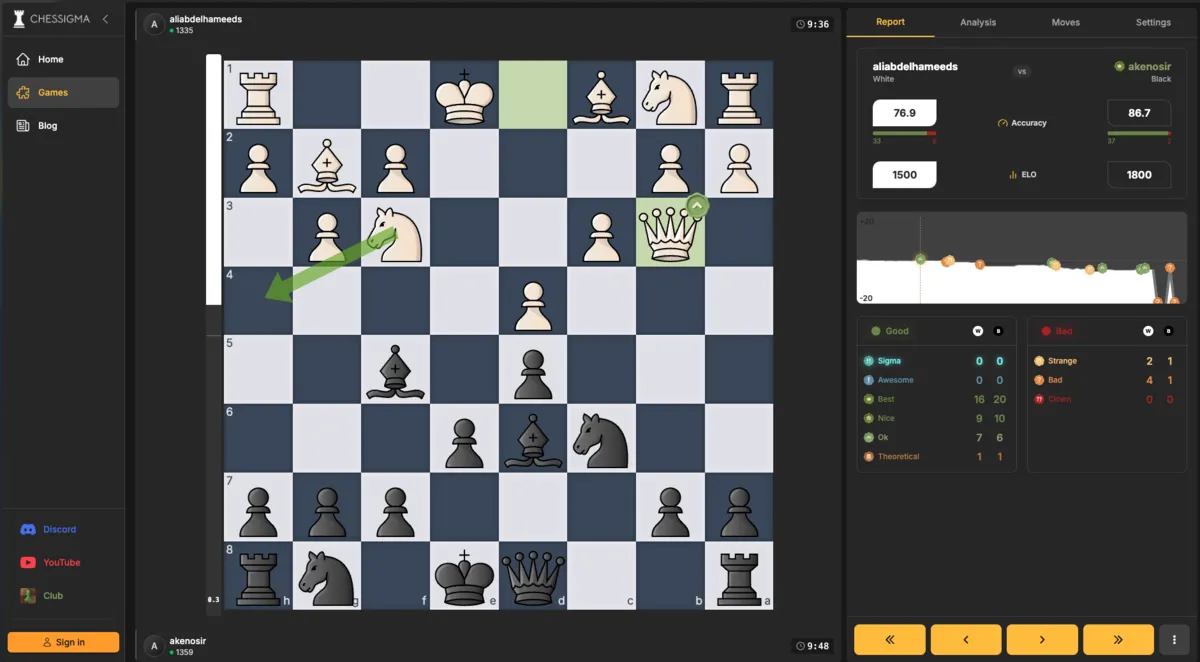Click the Sign in button
1200x662 pixels.
point(62,641)
